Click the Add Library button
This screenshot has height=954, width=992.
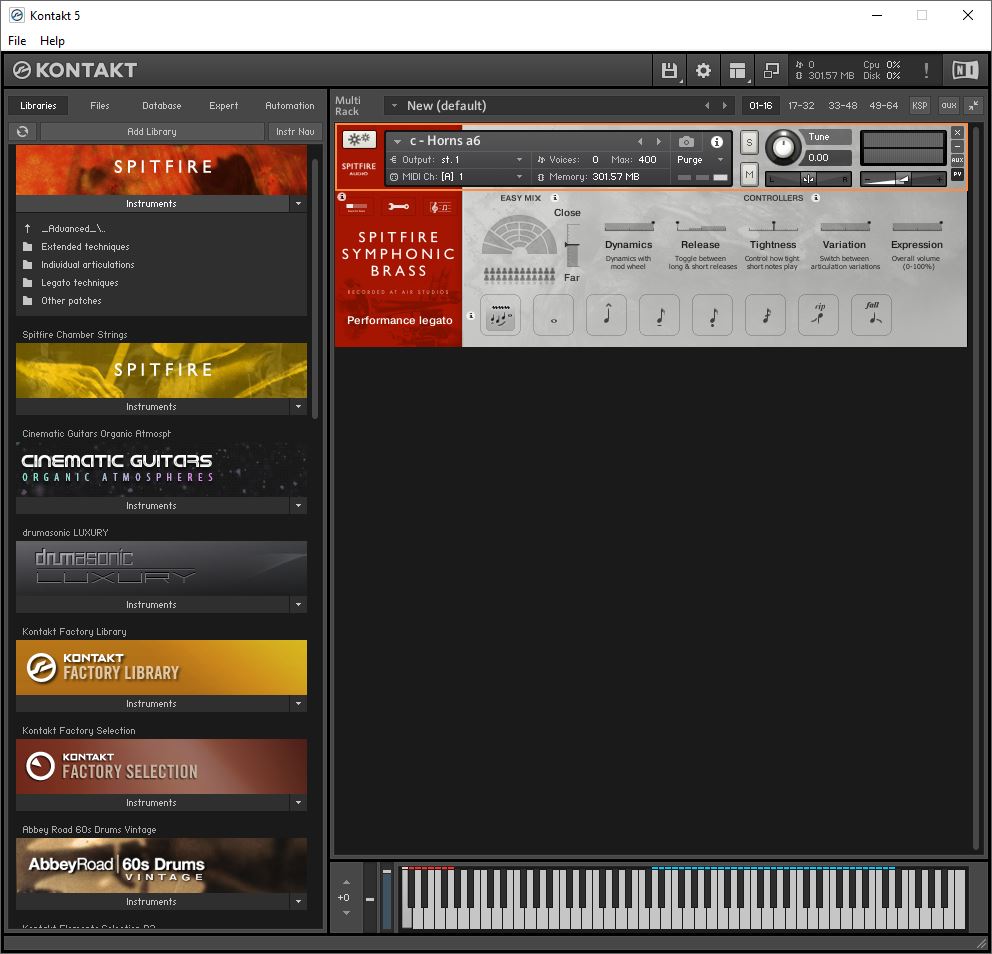pos(152,132)
